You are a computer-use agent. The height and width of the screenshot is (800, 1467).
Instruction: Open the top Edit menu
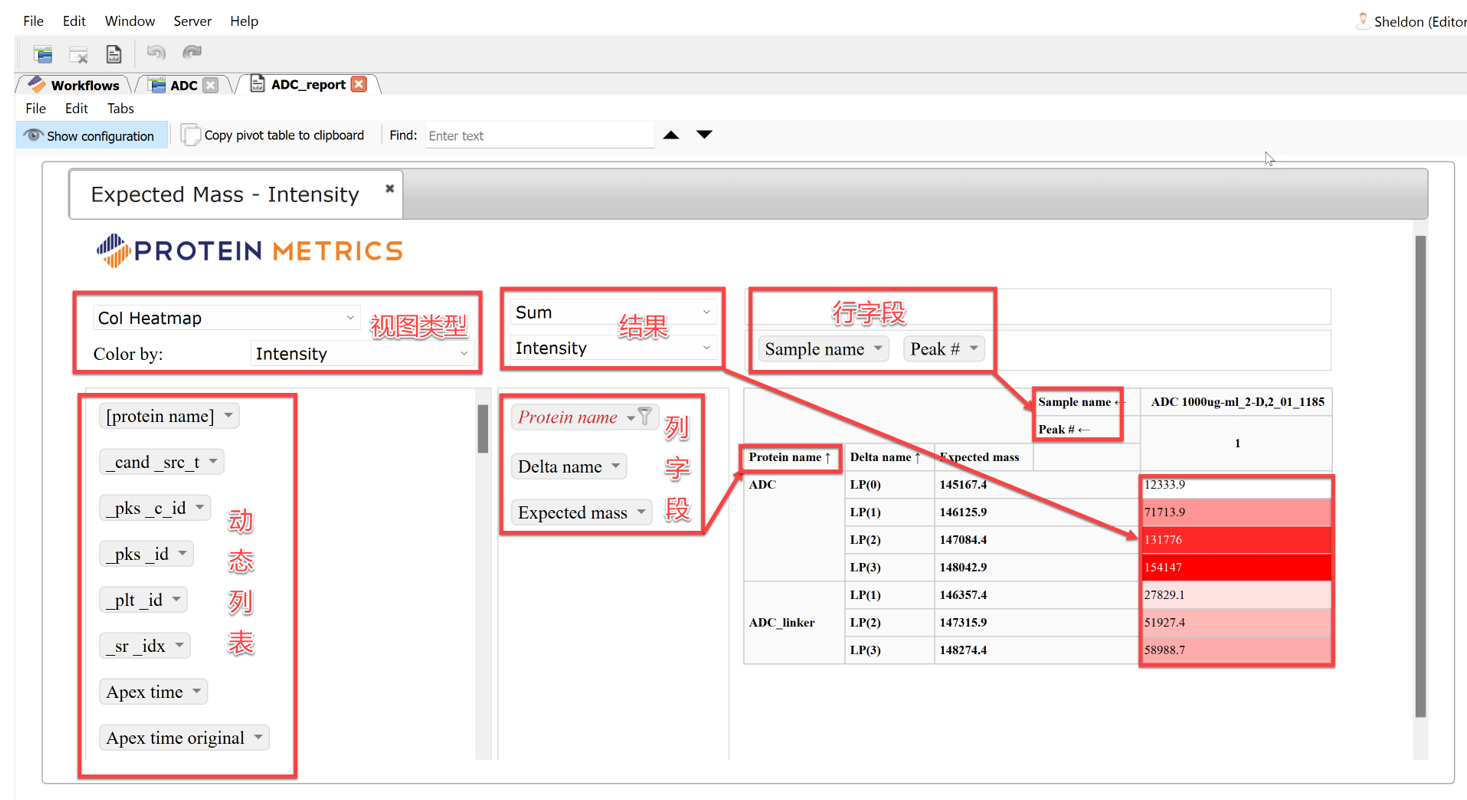pos(74,21)
